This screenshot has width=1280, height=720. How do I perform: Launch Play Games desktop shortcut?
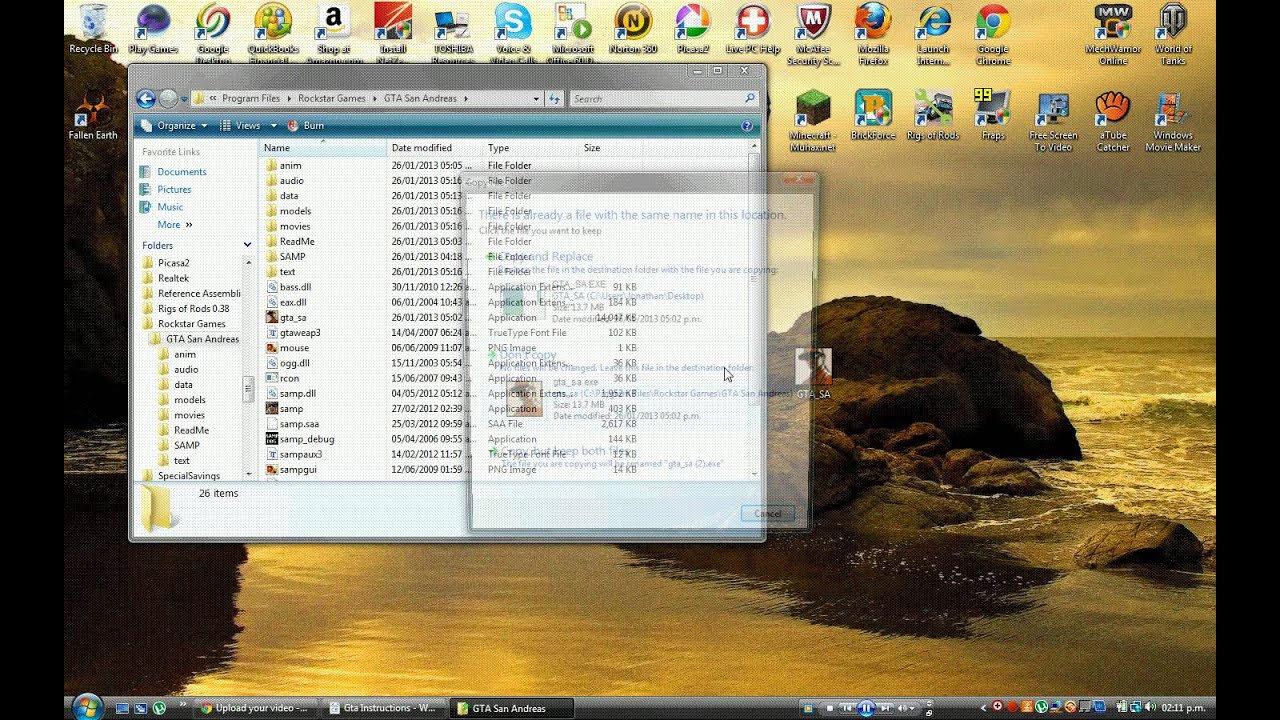[153, 30]
